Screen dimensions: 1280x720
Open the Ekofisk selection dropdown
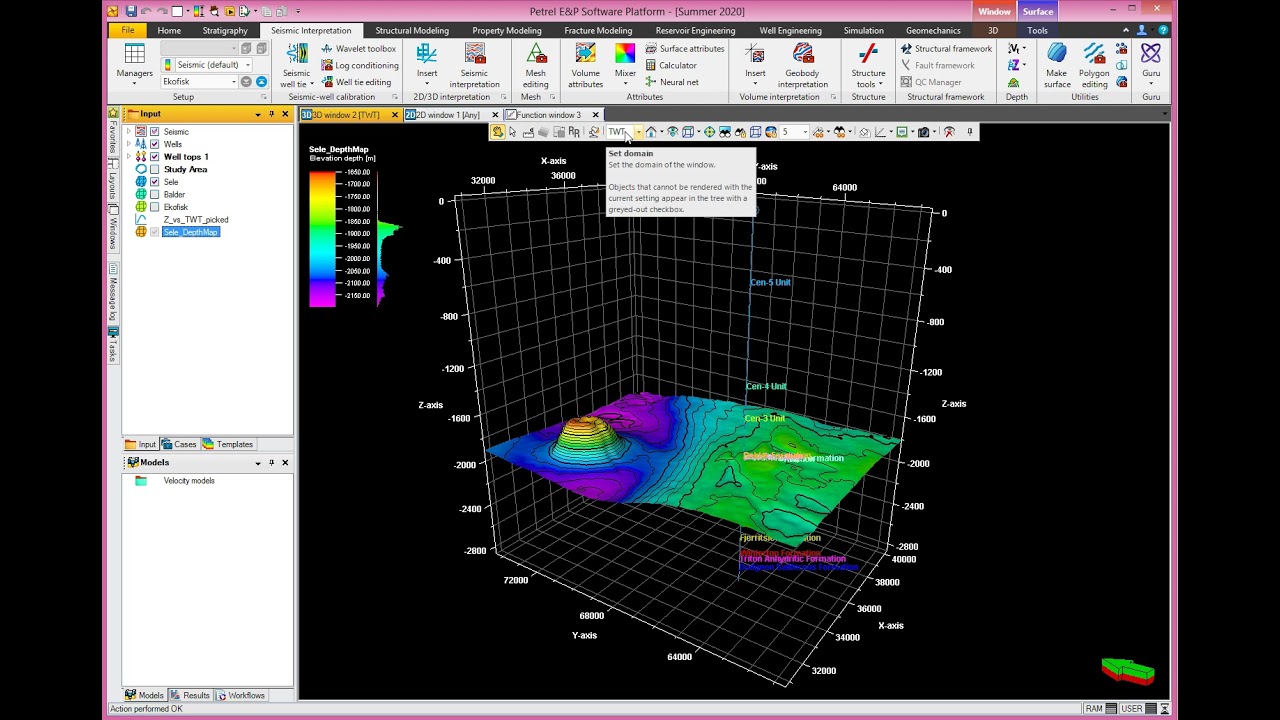[234, 82]
